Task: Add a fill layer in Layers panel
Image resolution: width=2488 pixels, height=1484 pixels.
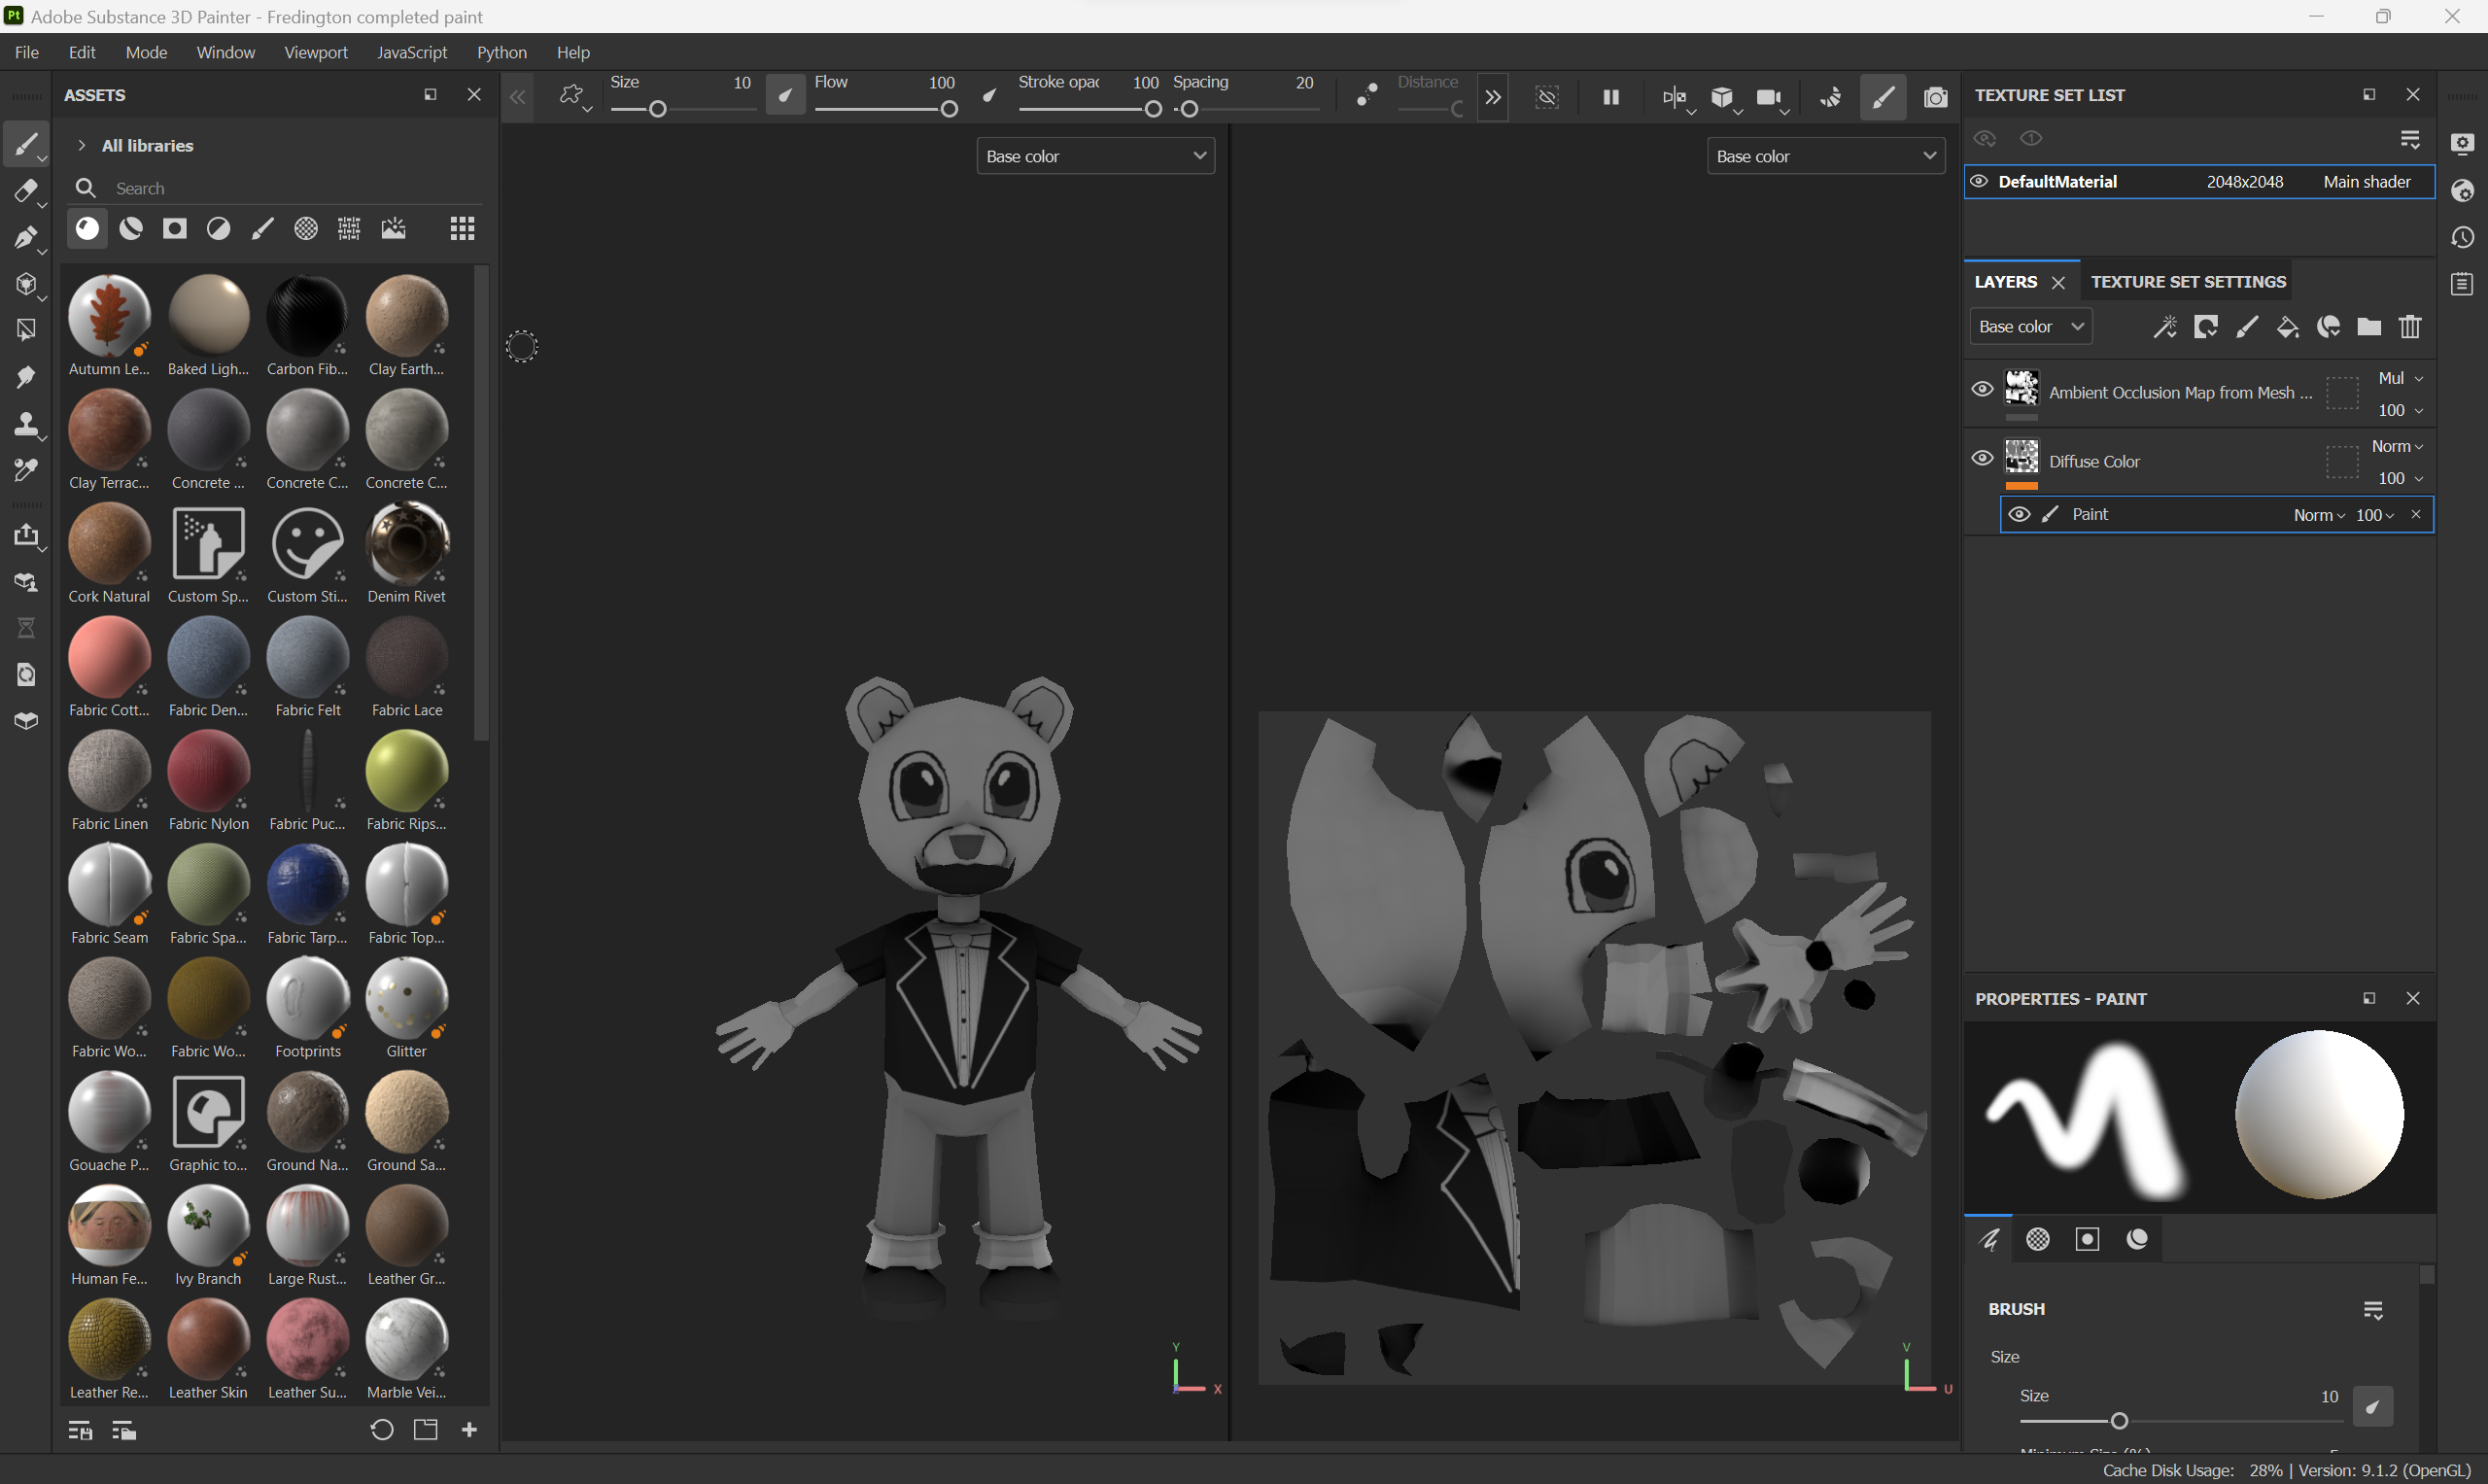Action: pyautogui.click(x=2287, y=327)
